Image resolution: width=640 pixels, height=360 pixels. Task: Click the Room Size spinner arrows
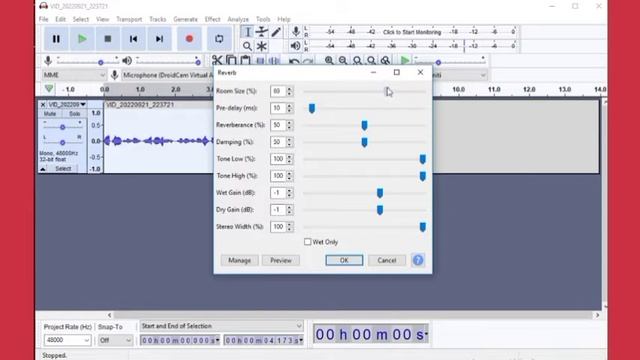(x=289, y=91)
